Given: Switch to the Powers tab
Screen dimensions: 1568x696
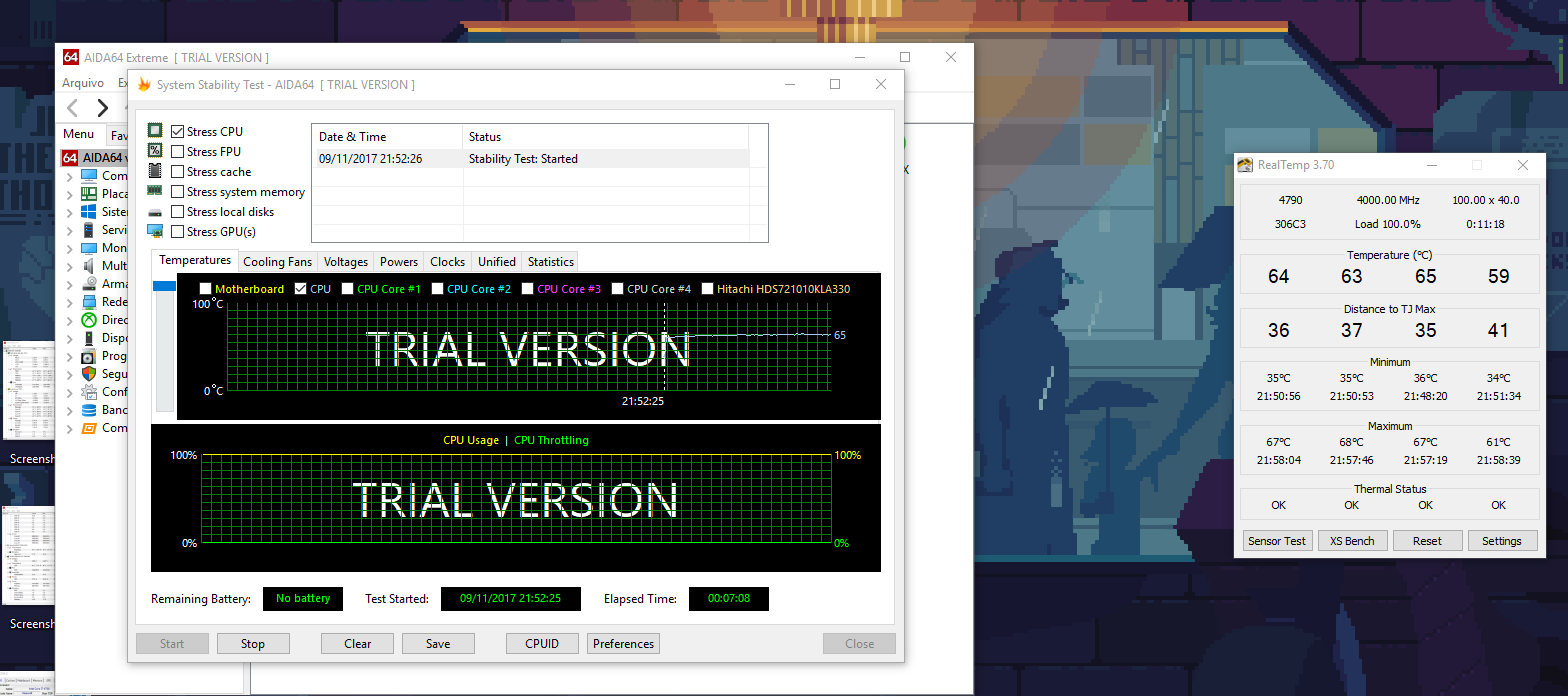Looking at the screenshot, I should tap(399, 261).
